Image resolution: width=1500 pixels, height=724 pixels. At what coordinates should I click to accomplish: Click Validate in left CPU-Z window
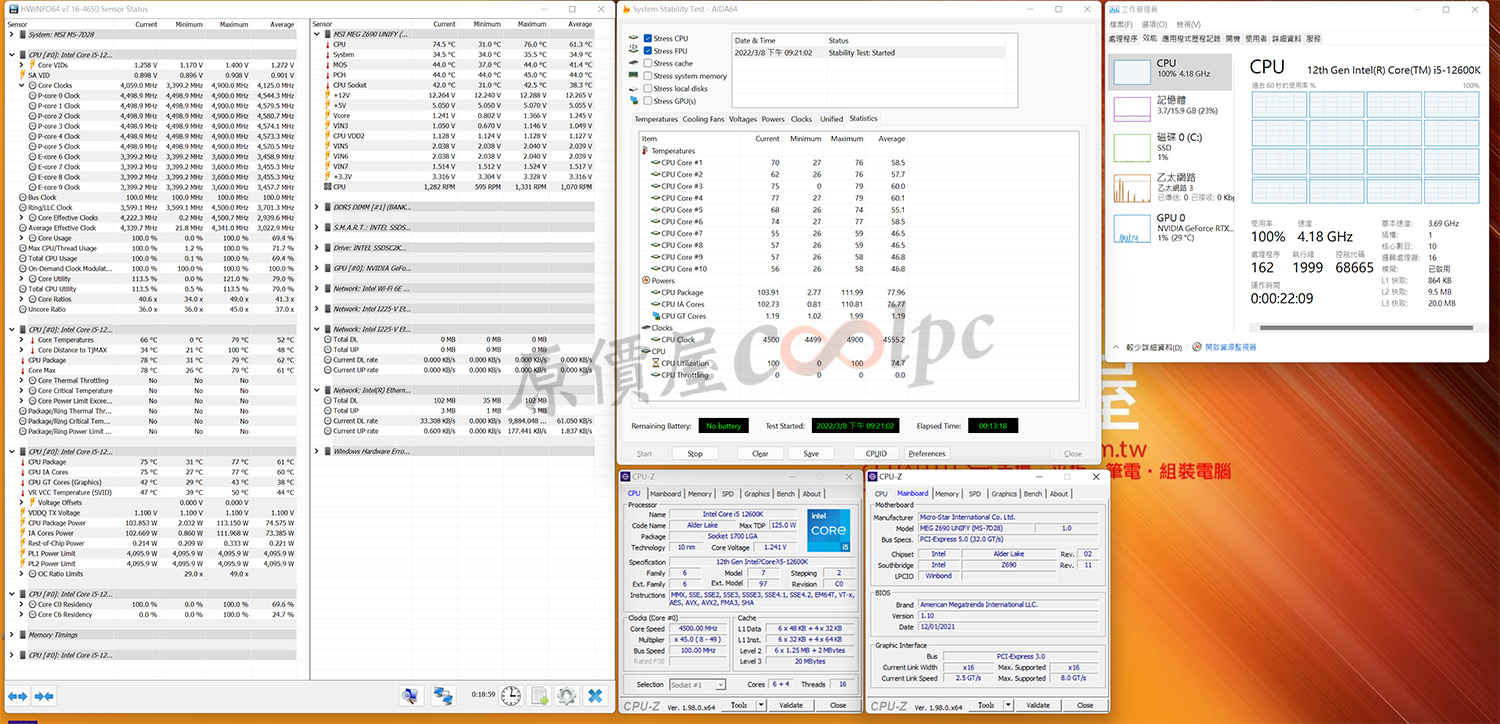pos(791,705)
